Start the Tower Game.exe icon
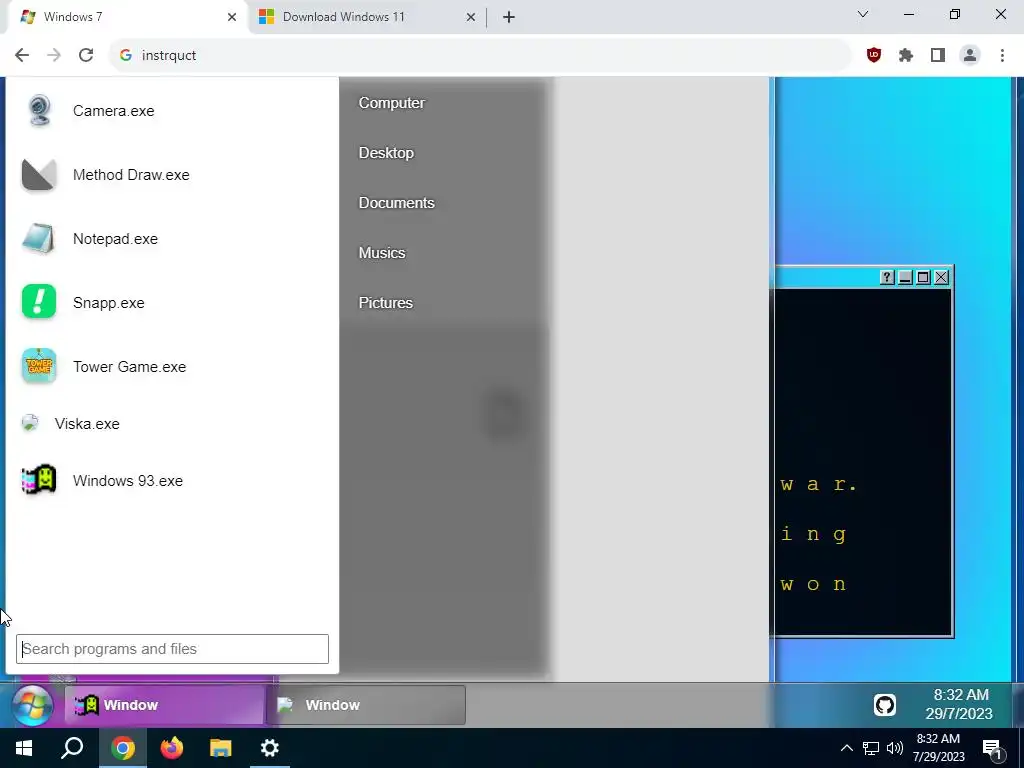The height and width of the screenshot is (768, 1024). pyautogui.click(x=39, y=366)
